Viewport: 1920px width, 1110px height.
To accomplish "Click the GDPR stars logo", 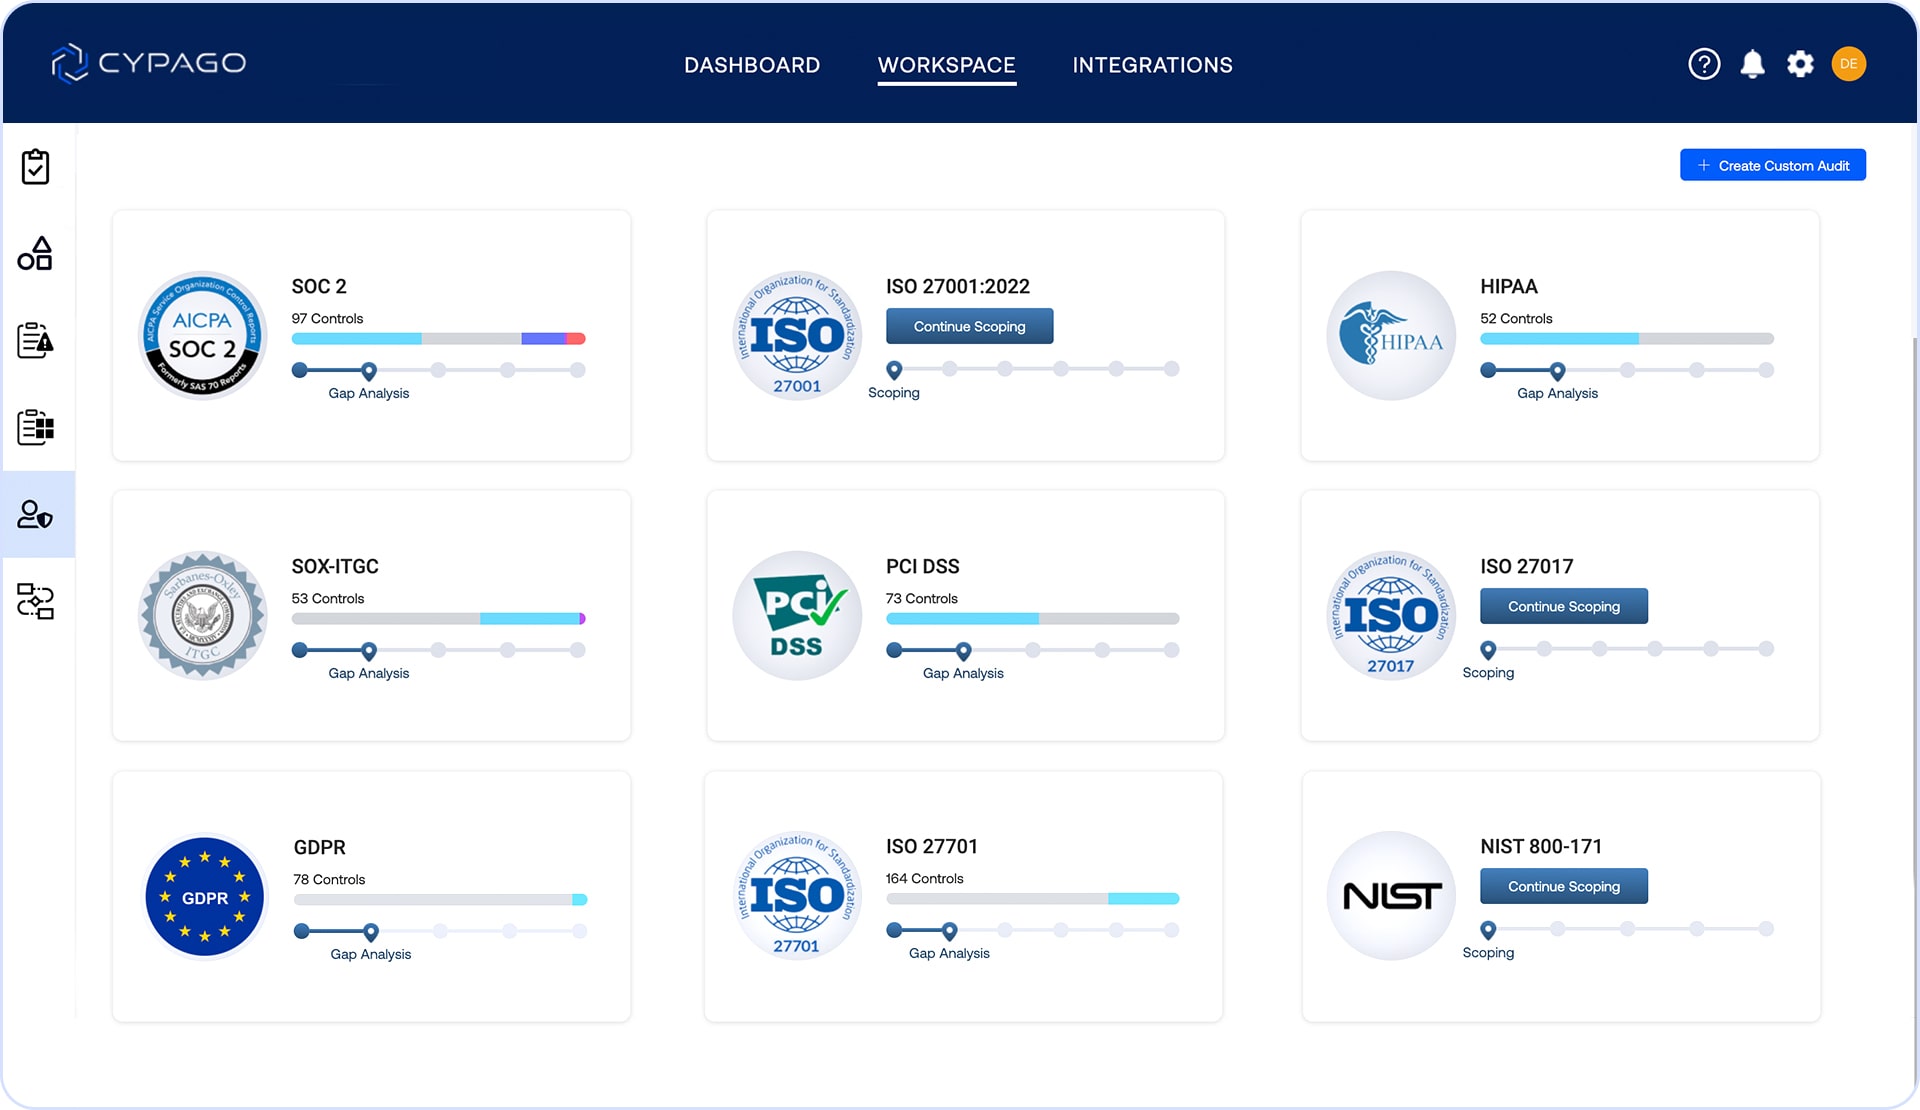I will pyautogui.click(x=205, y=896).
